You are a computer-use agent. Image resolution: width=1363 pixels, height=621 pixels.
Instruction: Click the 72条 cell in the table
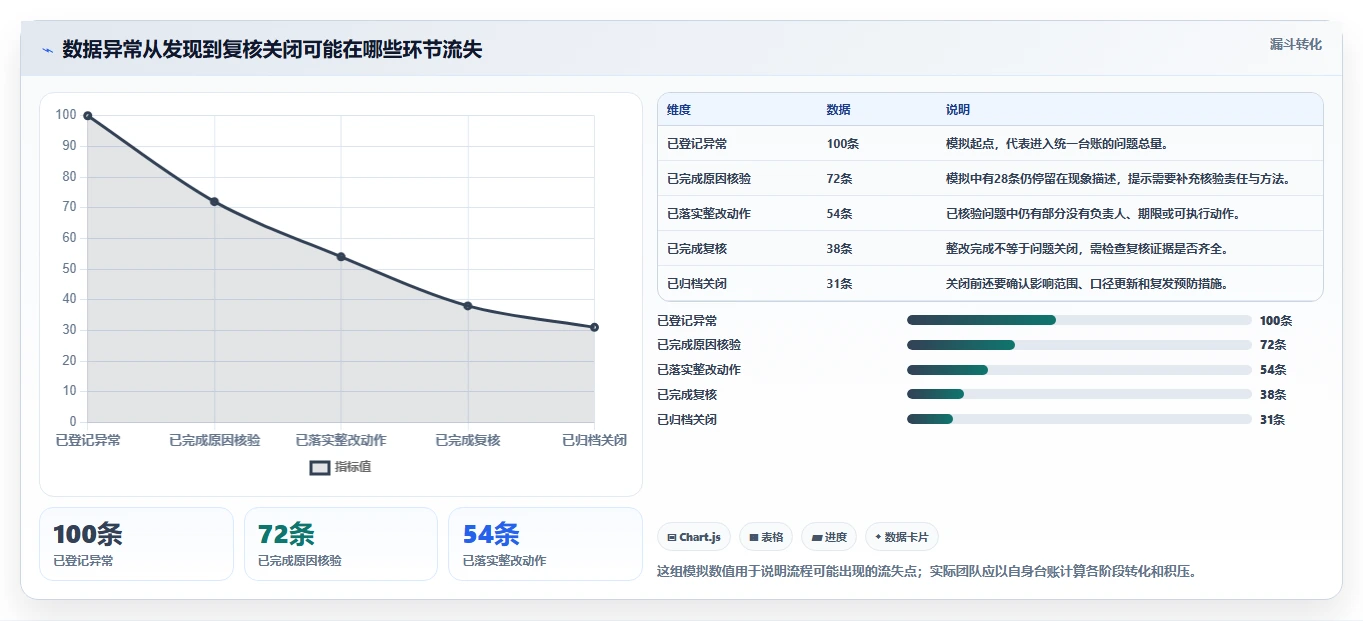(840, 179)
